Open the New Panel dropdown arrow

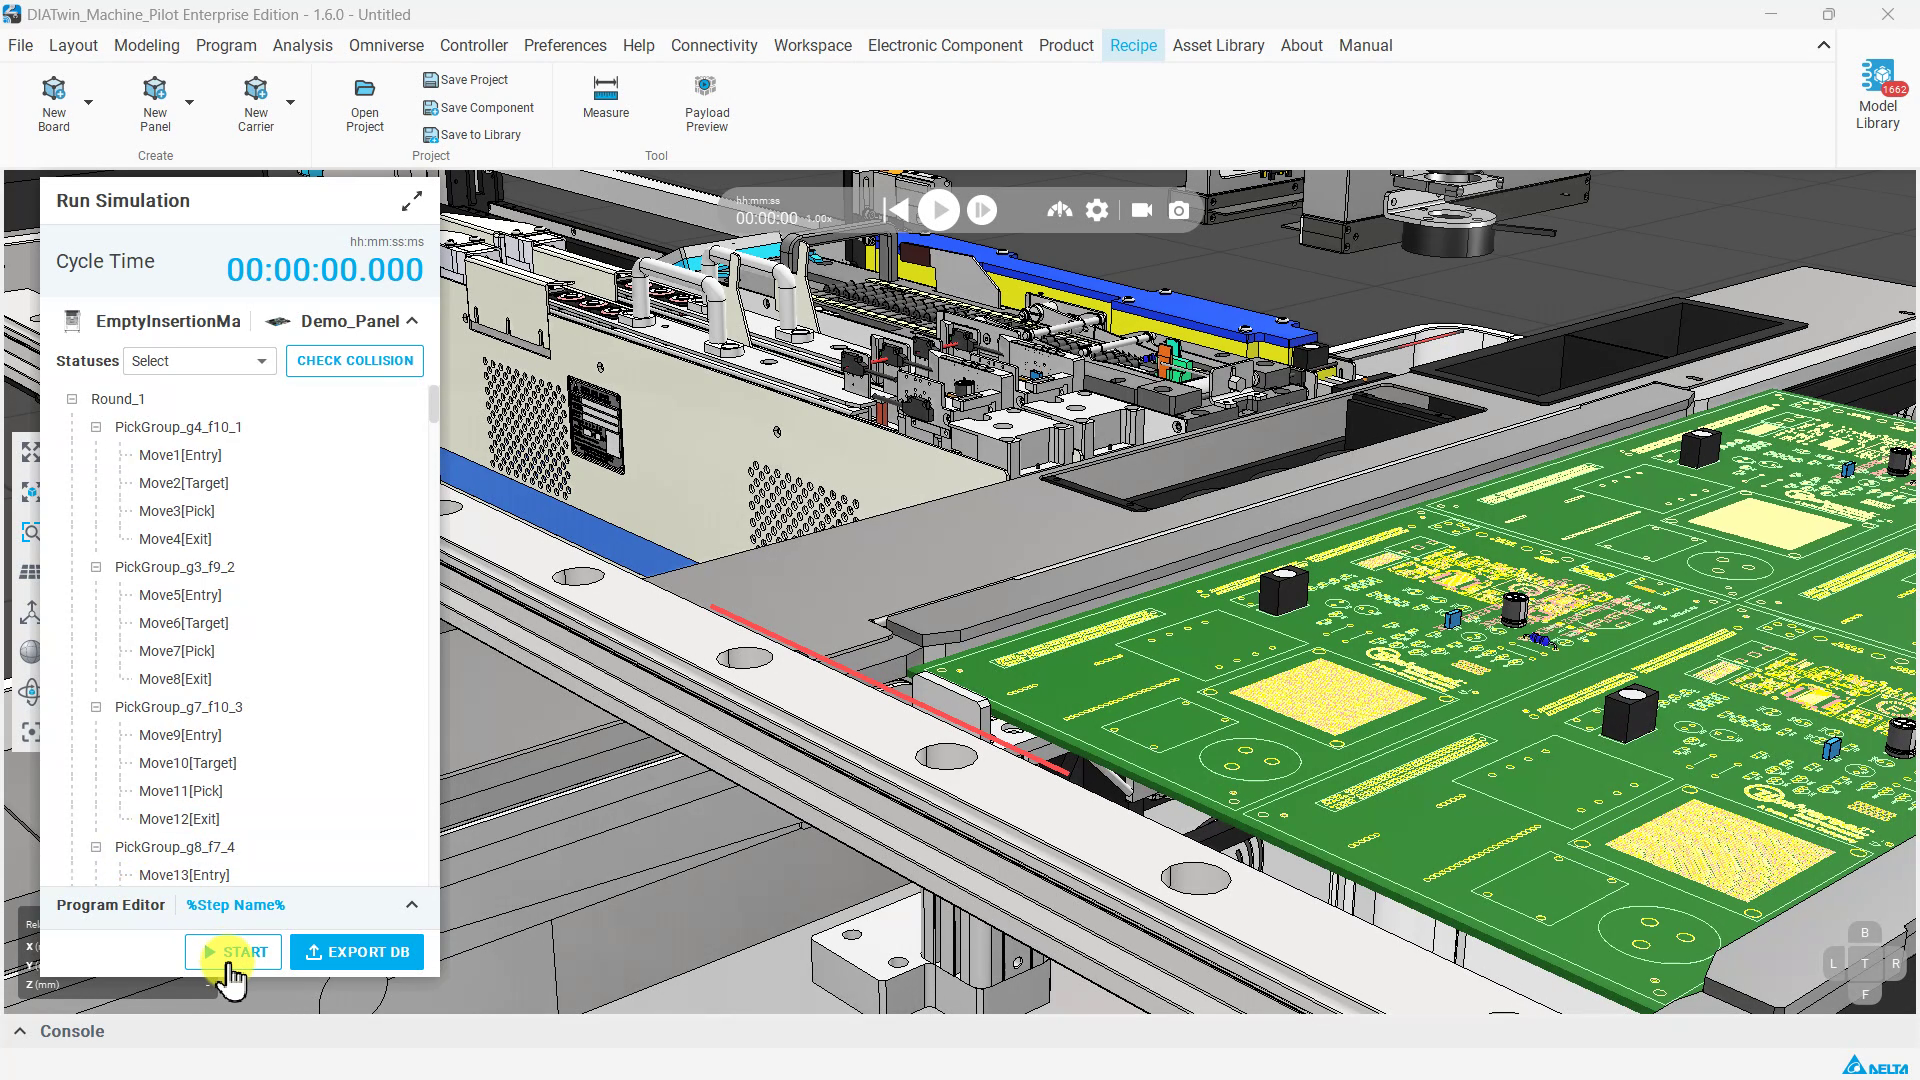(189, 102)
